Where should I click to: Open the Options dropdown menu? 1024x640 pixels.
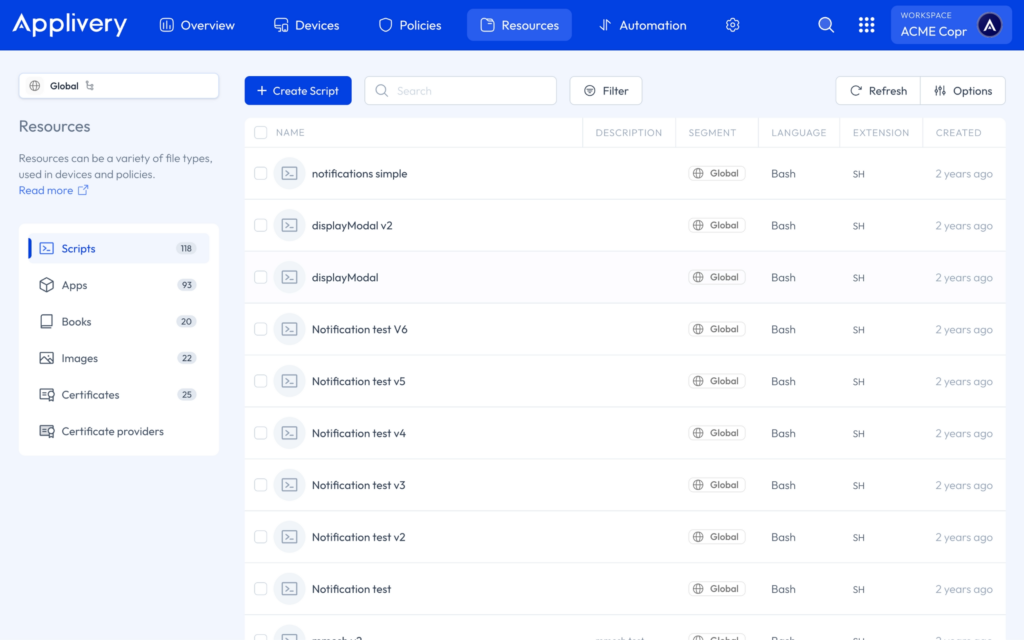click(x=963, y=91)
